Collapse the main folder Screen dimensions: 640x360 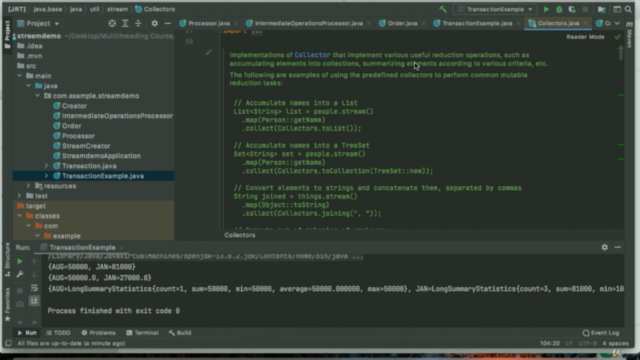(x=20, y=76)
